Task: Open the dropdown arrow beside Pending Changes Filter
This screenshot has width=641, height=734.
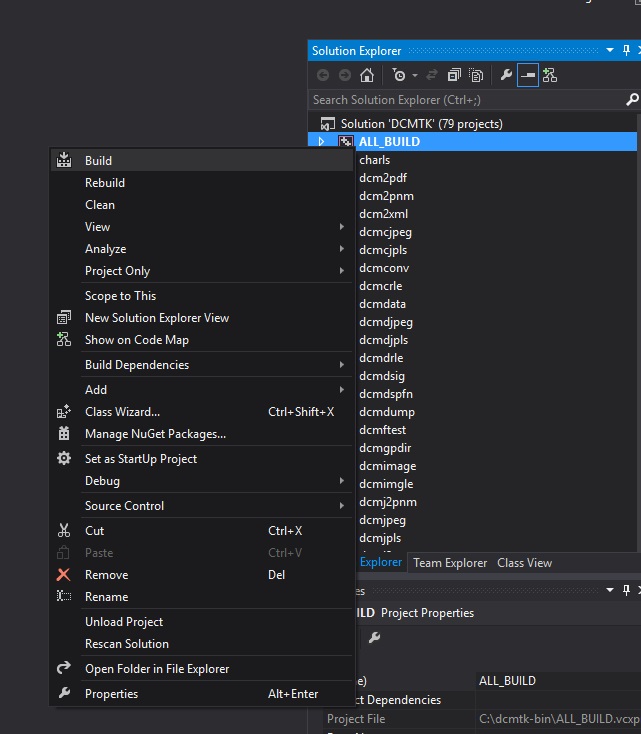Action: 415,75
